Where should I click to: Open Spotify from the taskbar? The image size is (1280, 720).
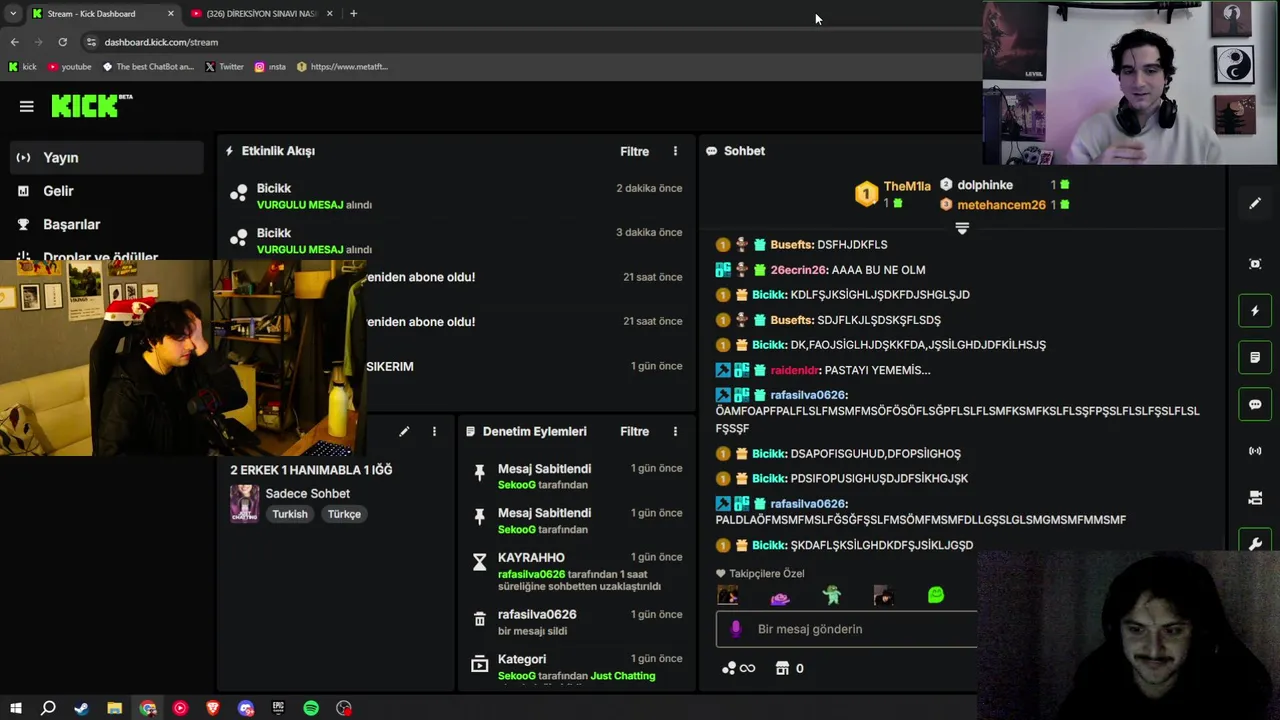[x=311, y=708]
